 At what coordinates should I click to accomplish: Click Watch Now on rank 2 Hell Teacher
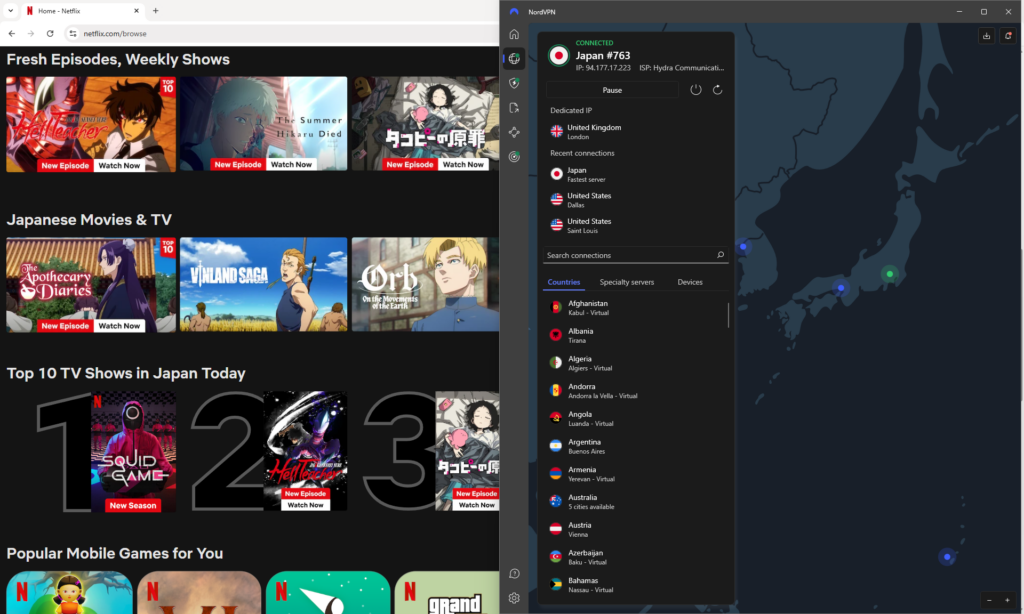click(306, 505)
